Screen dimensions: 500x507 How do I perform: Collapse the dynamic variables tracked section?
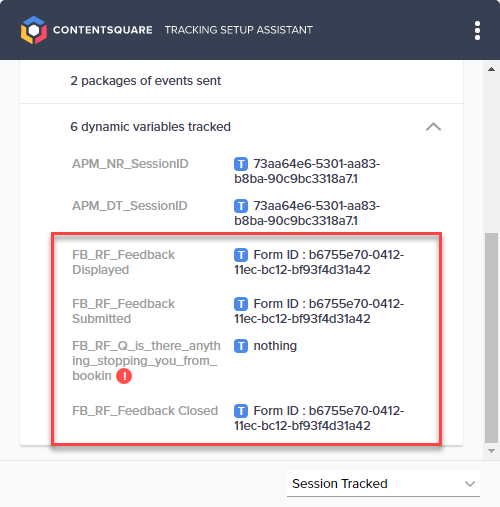(x=433, y=127)
